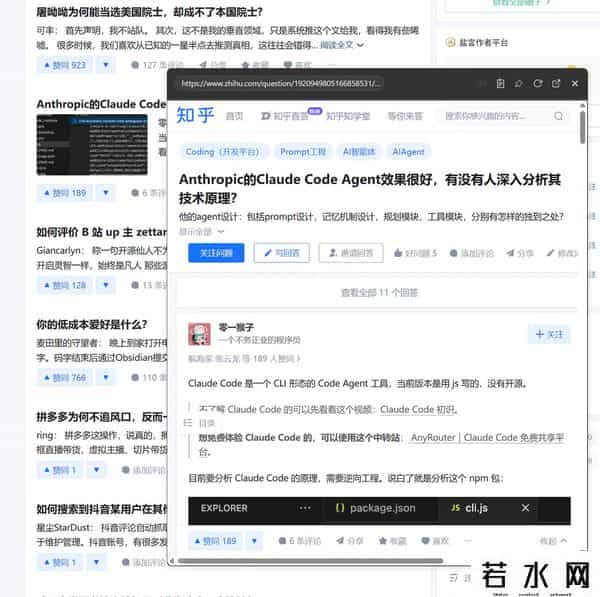Screen dimensions: 600x597
Task: Open the 首页 nav item in popup
Action: point(234,116)
